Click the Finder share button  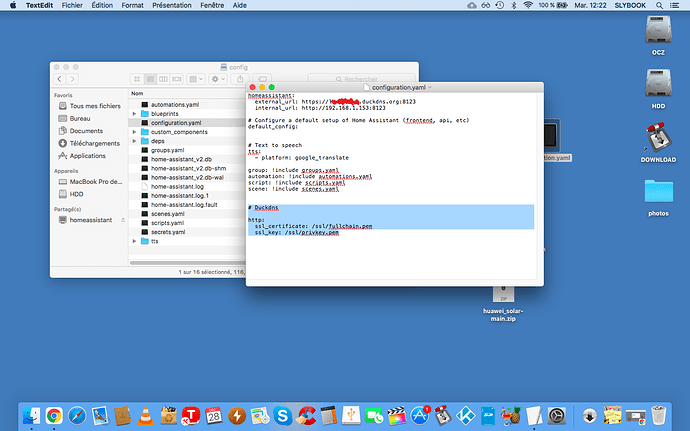240,79
